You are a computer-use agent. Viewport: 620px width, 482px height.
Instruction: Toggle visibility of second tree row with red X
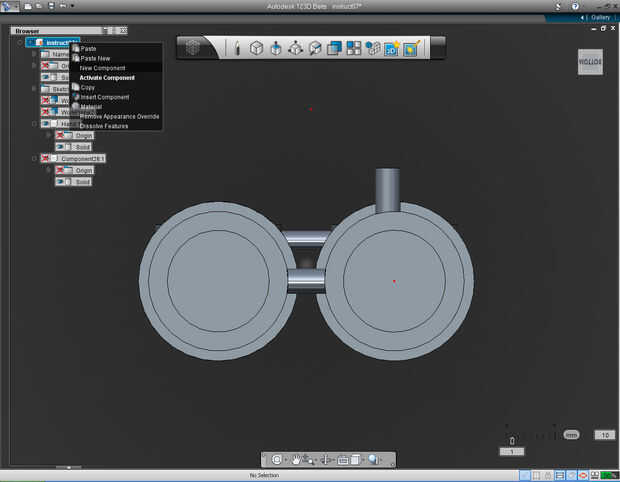click(x=45, y=66)
